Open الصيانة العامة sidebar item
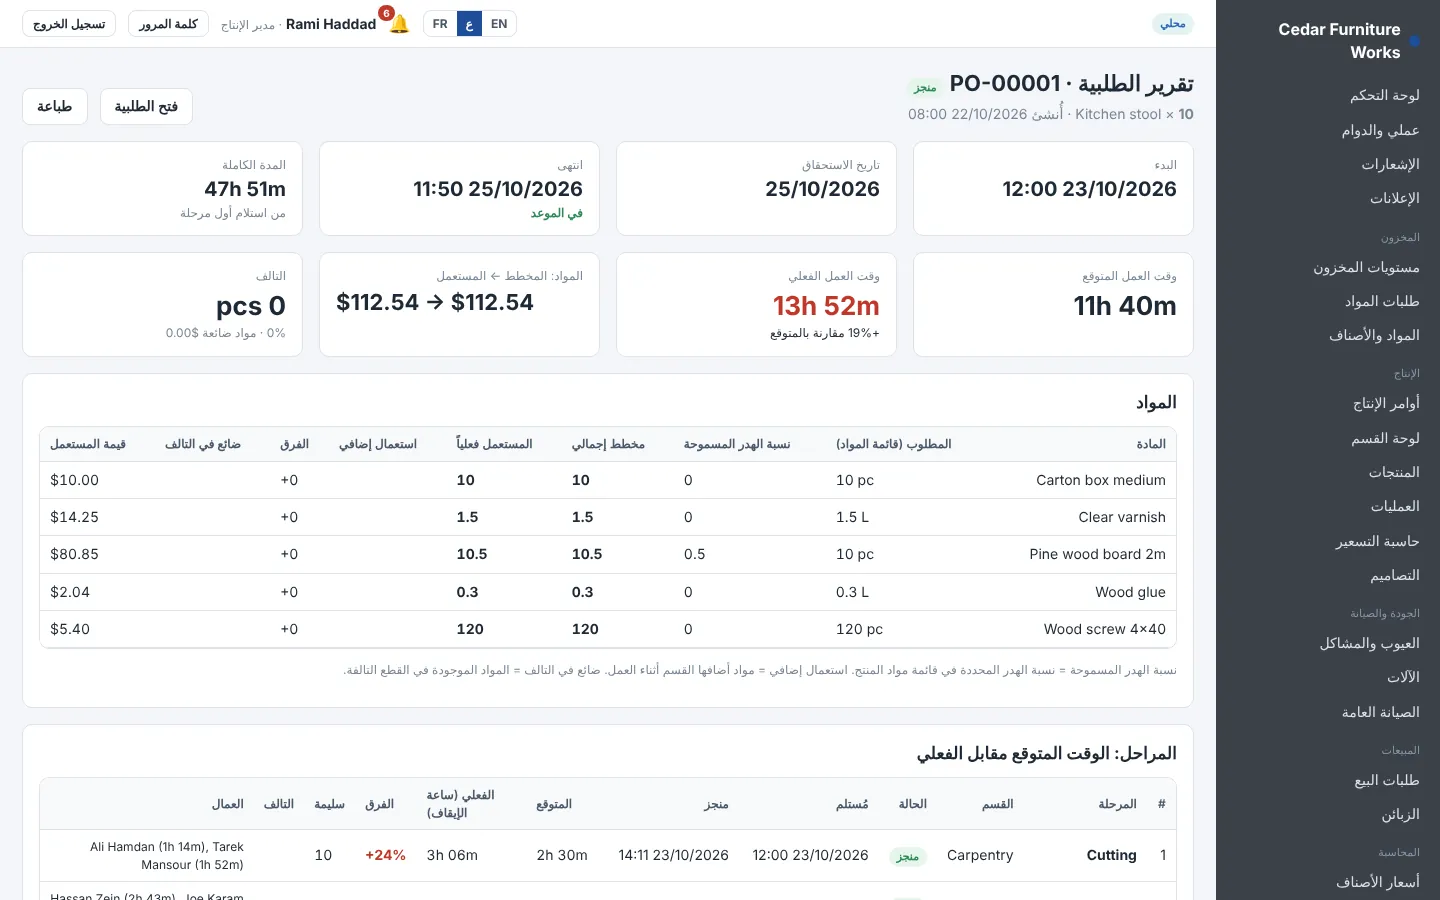The image size is (1440, 900). click(x=1380, y=712)
